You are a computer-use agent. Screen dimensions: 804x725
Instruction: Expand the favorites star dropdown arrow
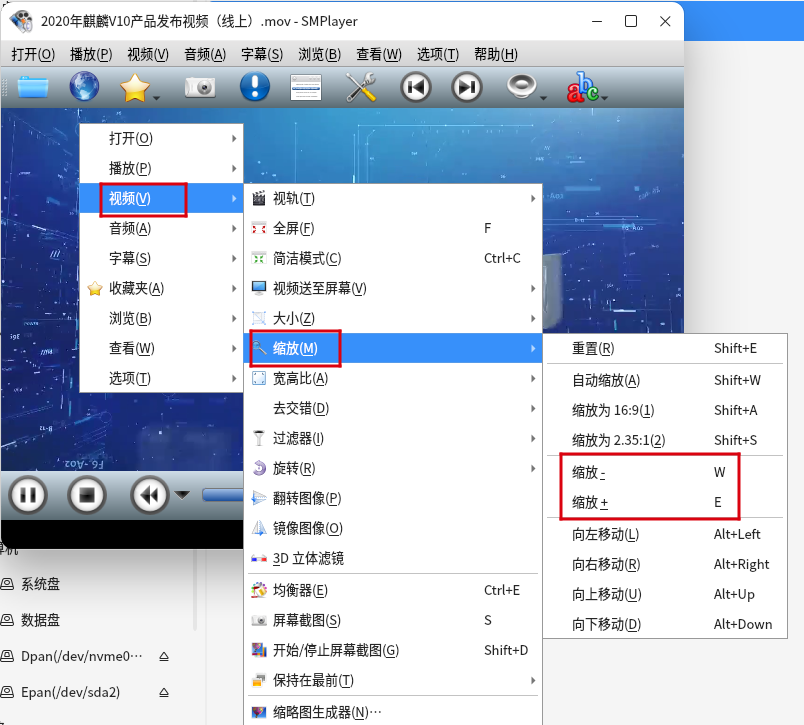coord(157,98)
